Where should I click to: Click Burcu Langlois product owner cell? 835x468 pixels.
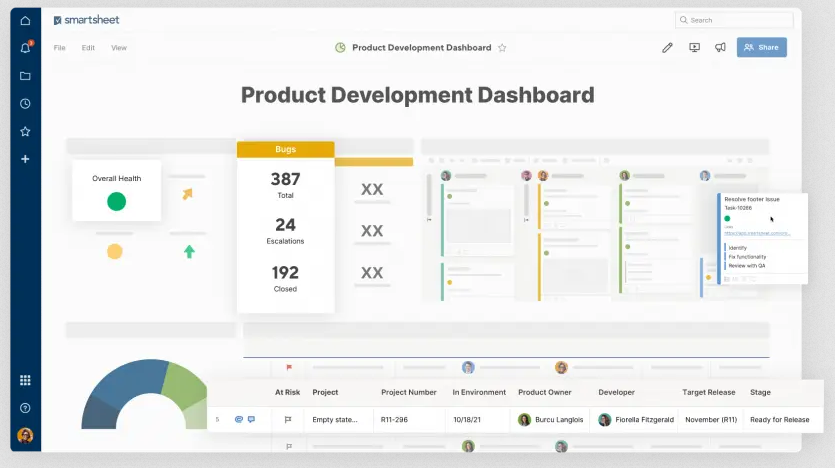pos(551,420)
